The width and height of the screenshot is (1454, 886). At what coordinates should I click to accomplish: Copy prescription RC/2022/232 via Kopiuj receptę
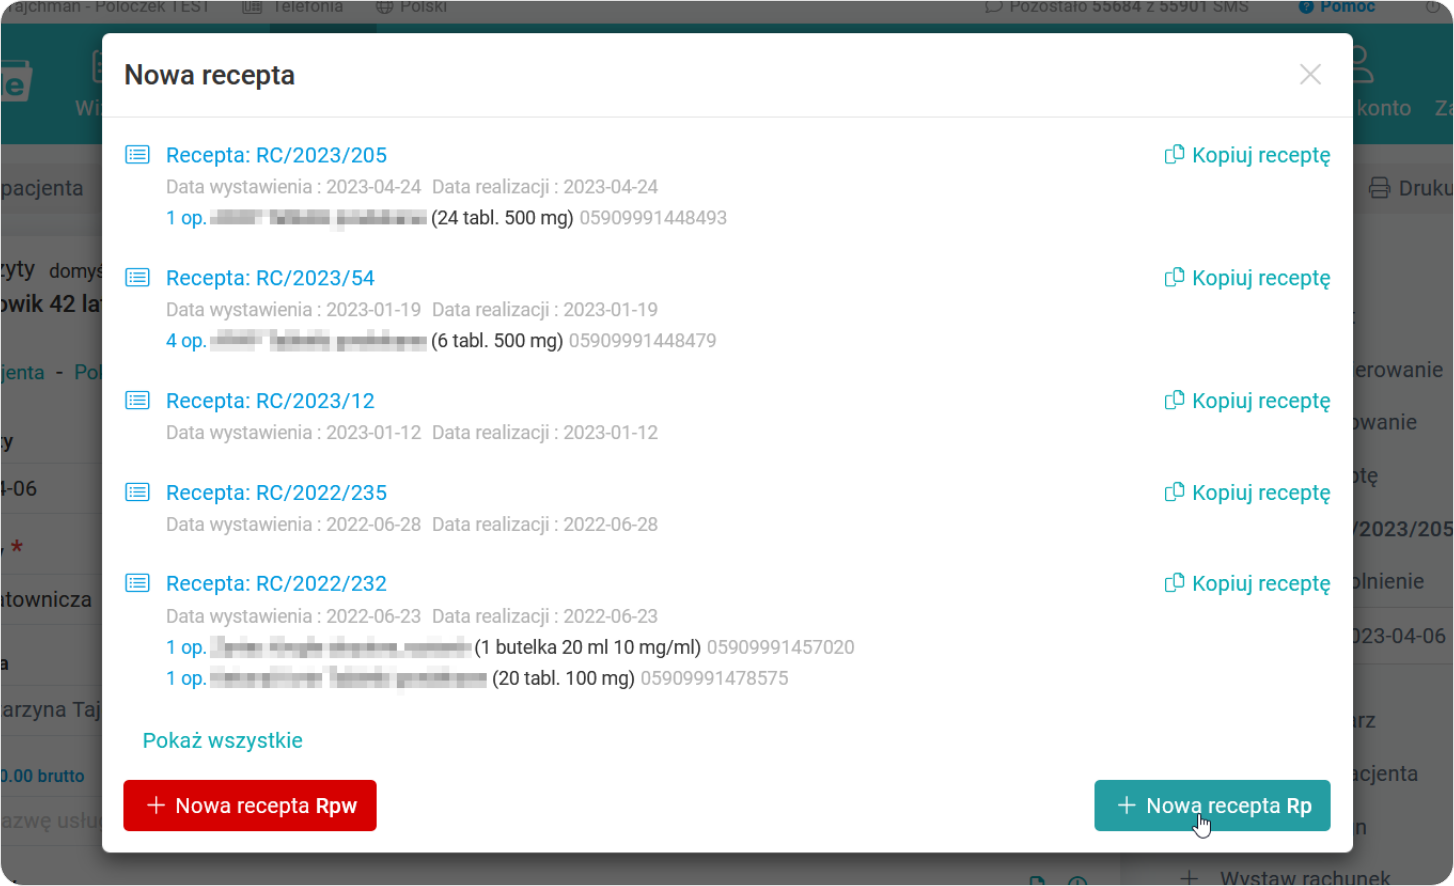[x=1247, y=583]
